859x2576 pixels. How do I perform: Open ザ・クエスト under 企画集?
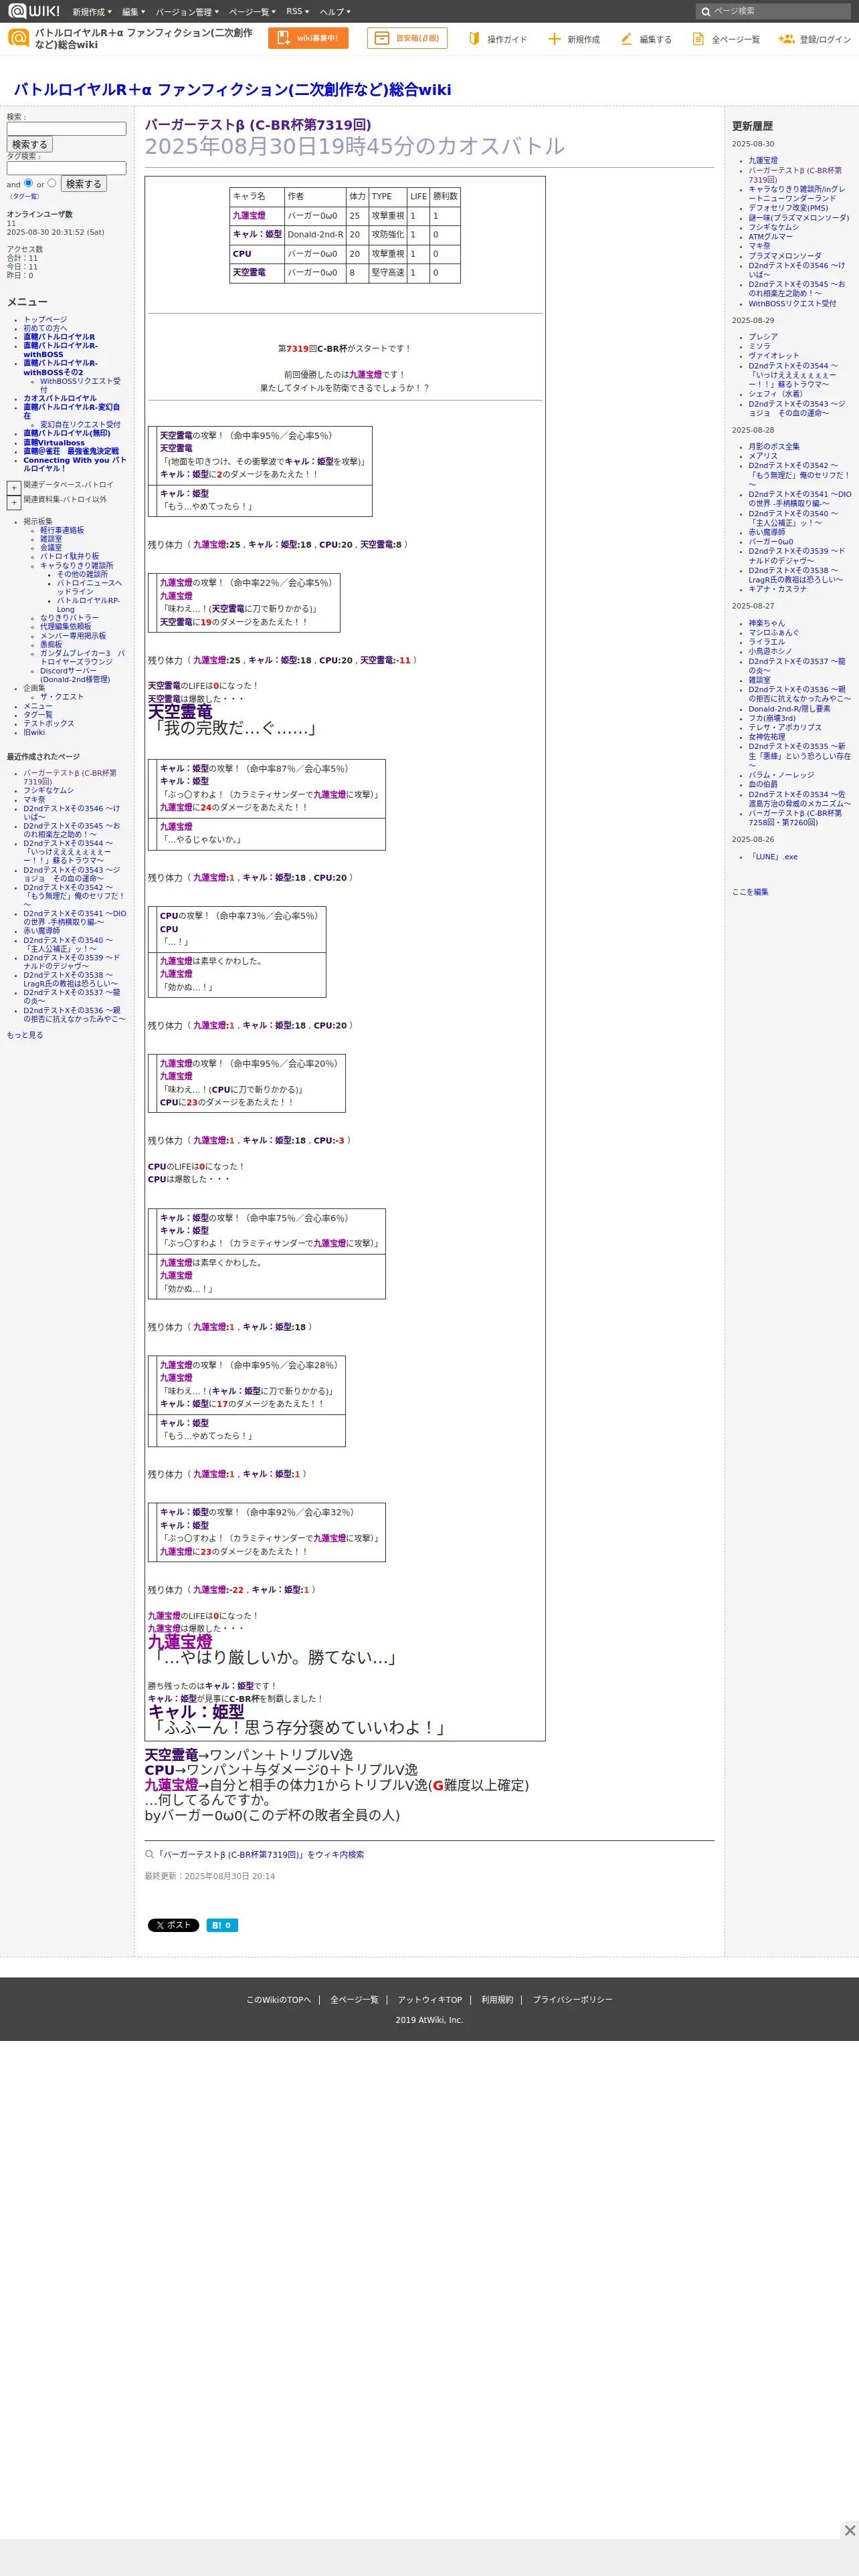tap(62, 697)
